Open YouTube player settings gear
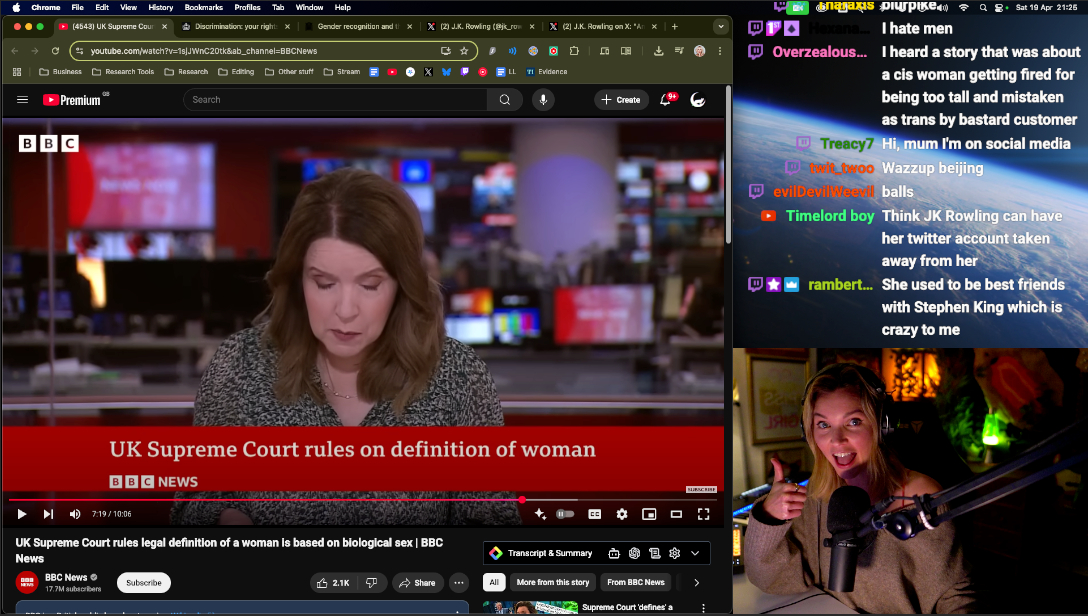Image resolution: width=1088 pixels, height=616 pixels. [x=622, y=514]
